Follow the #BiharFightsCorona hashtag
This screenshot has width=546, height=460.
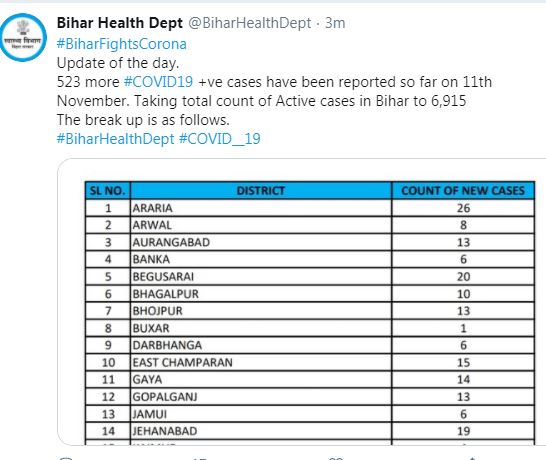[x=122, y=44]
